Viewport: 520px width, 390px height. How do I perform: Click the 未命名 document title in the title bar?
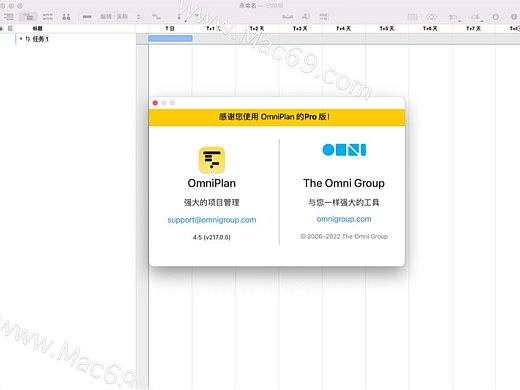point(248,6)
